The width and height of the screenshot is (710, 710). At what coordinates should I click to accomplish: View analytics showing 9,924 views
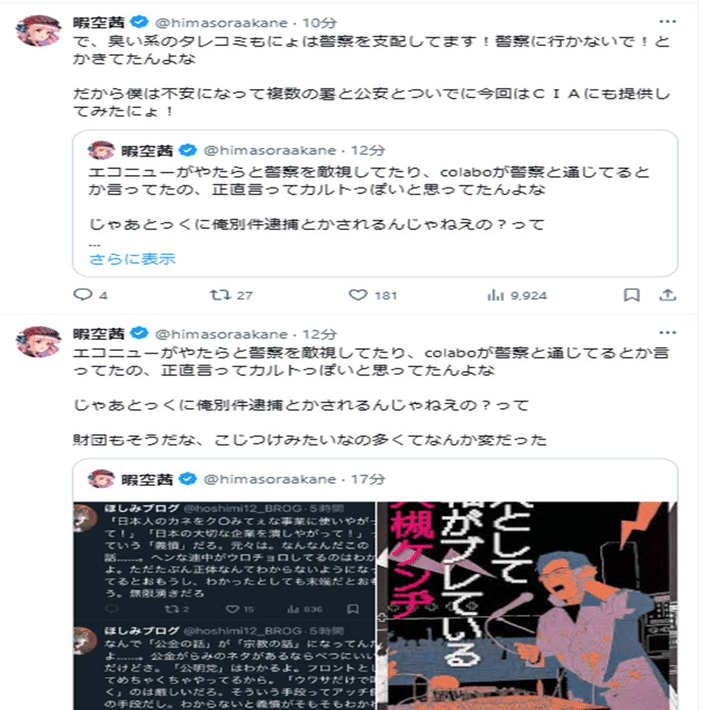[517, 296]
